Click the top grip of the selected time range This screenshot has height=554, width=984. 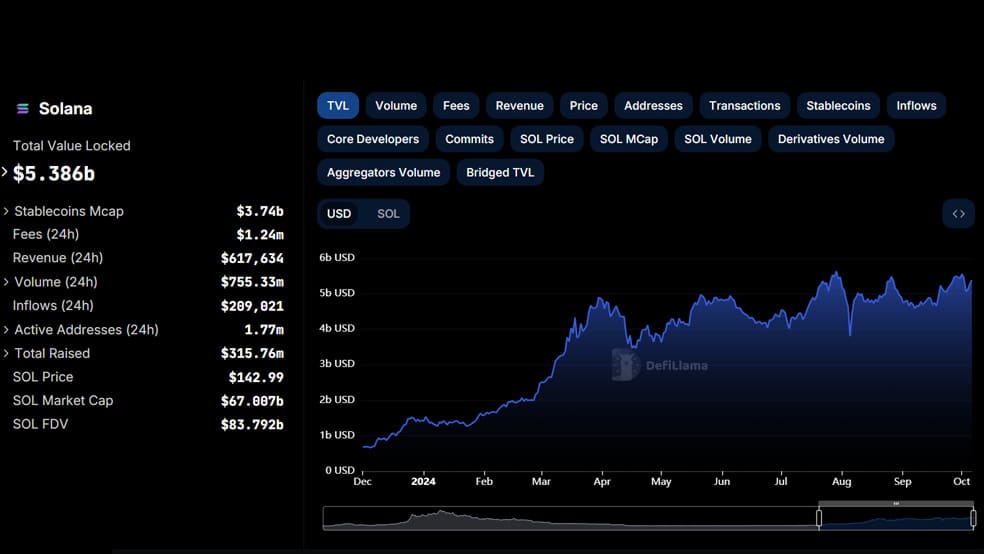point(896,503)
